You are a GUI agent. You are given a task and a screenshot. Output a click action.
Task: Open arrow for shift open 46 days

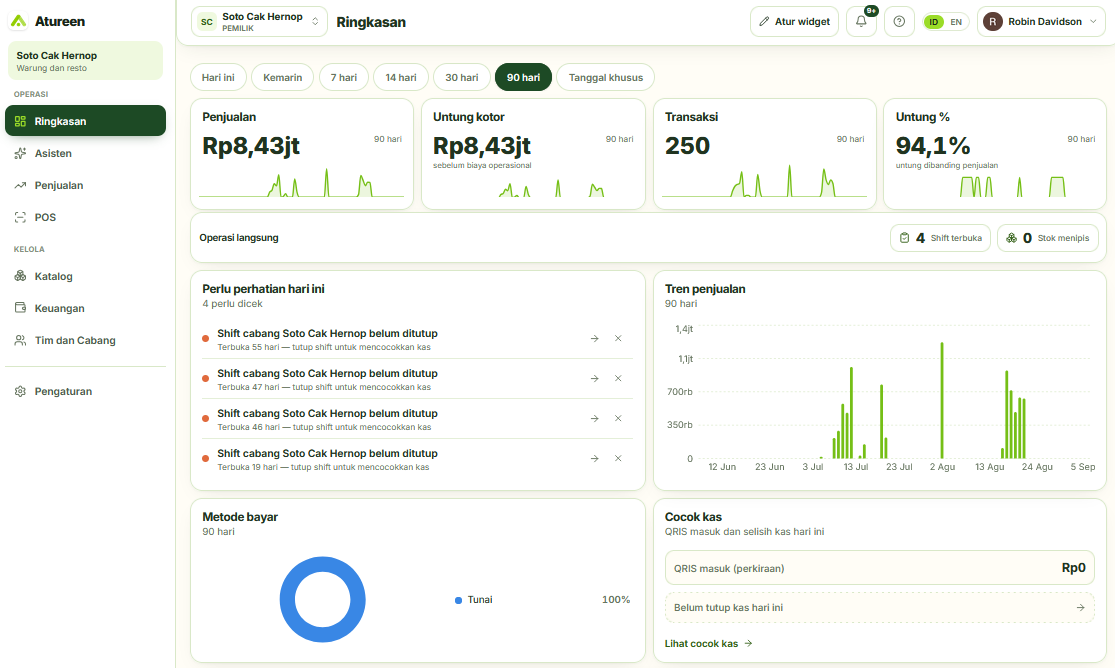[594, 418]
